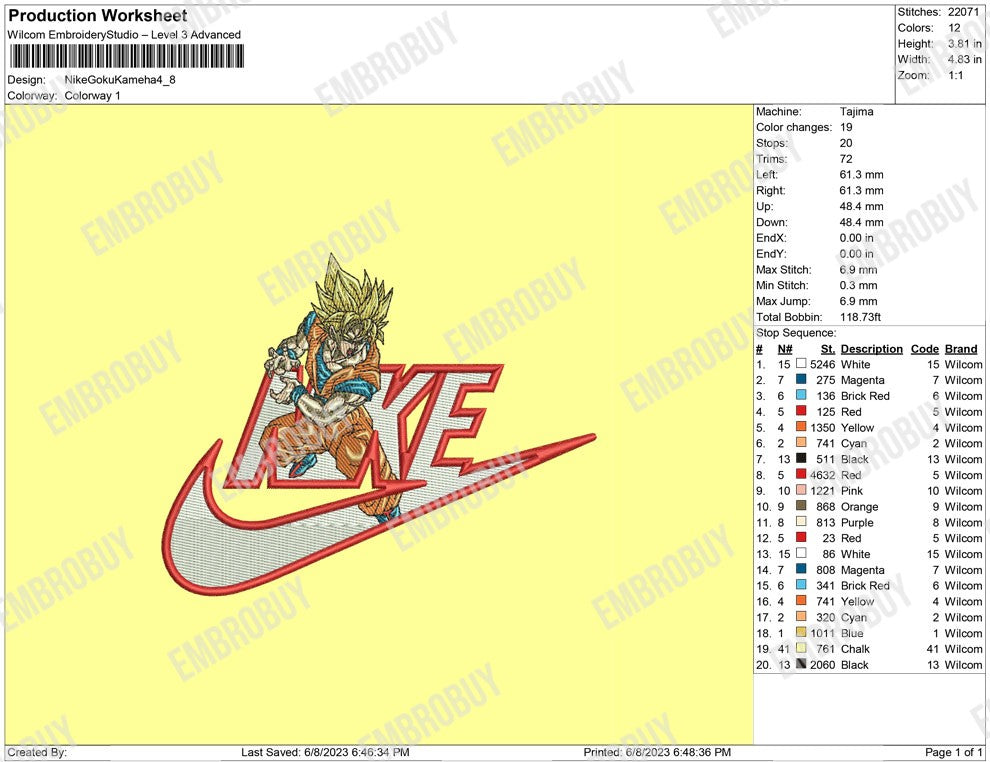Click the height value '3.81 in'

965,44
